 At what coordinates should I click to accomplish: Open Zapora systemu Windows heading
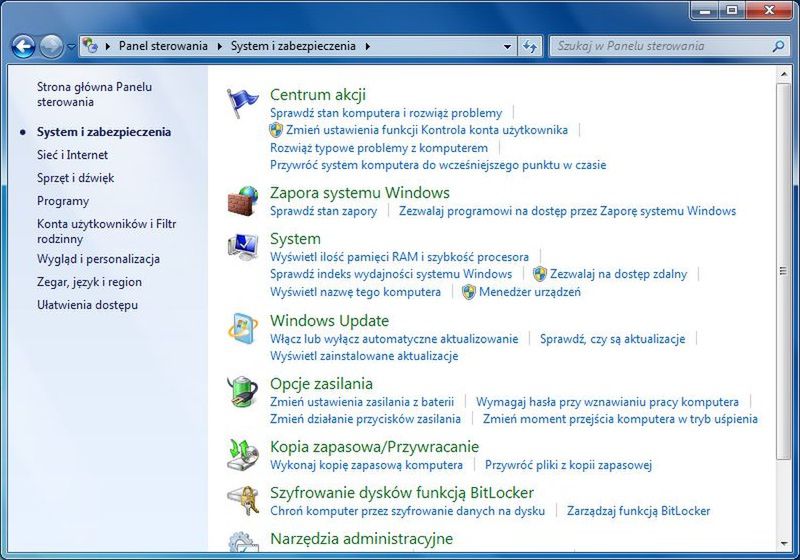point(360,193)
